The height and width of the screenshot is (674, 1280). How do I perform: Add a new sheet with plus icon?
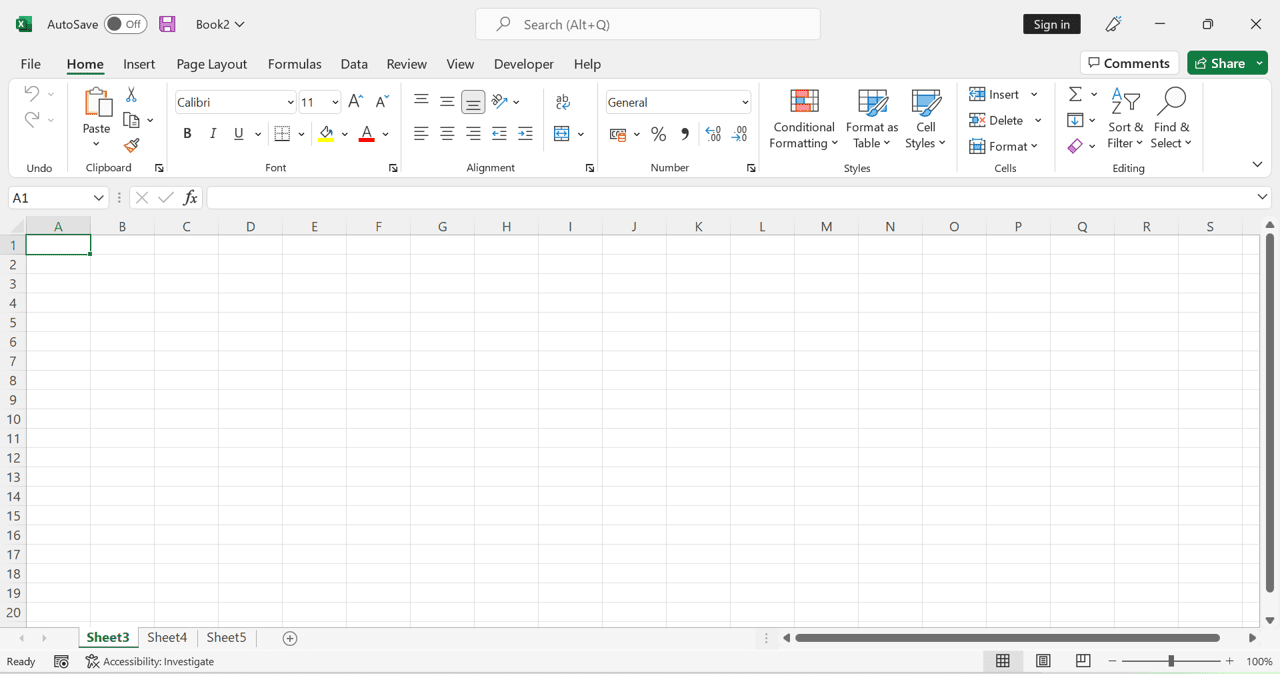coord(290,638)
